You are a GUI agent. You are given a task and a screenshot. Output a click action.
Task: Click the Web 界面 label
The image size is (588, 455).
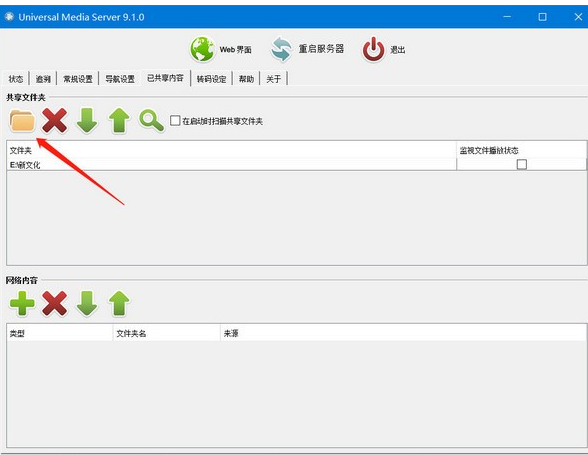(x=236, y=50)
